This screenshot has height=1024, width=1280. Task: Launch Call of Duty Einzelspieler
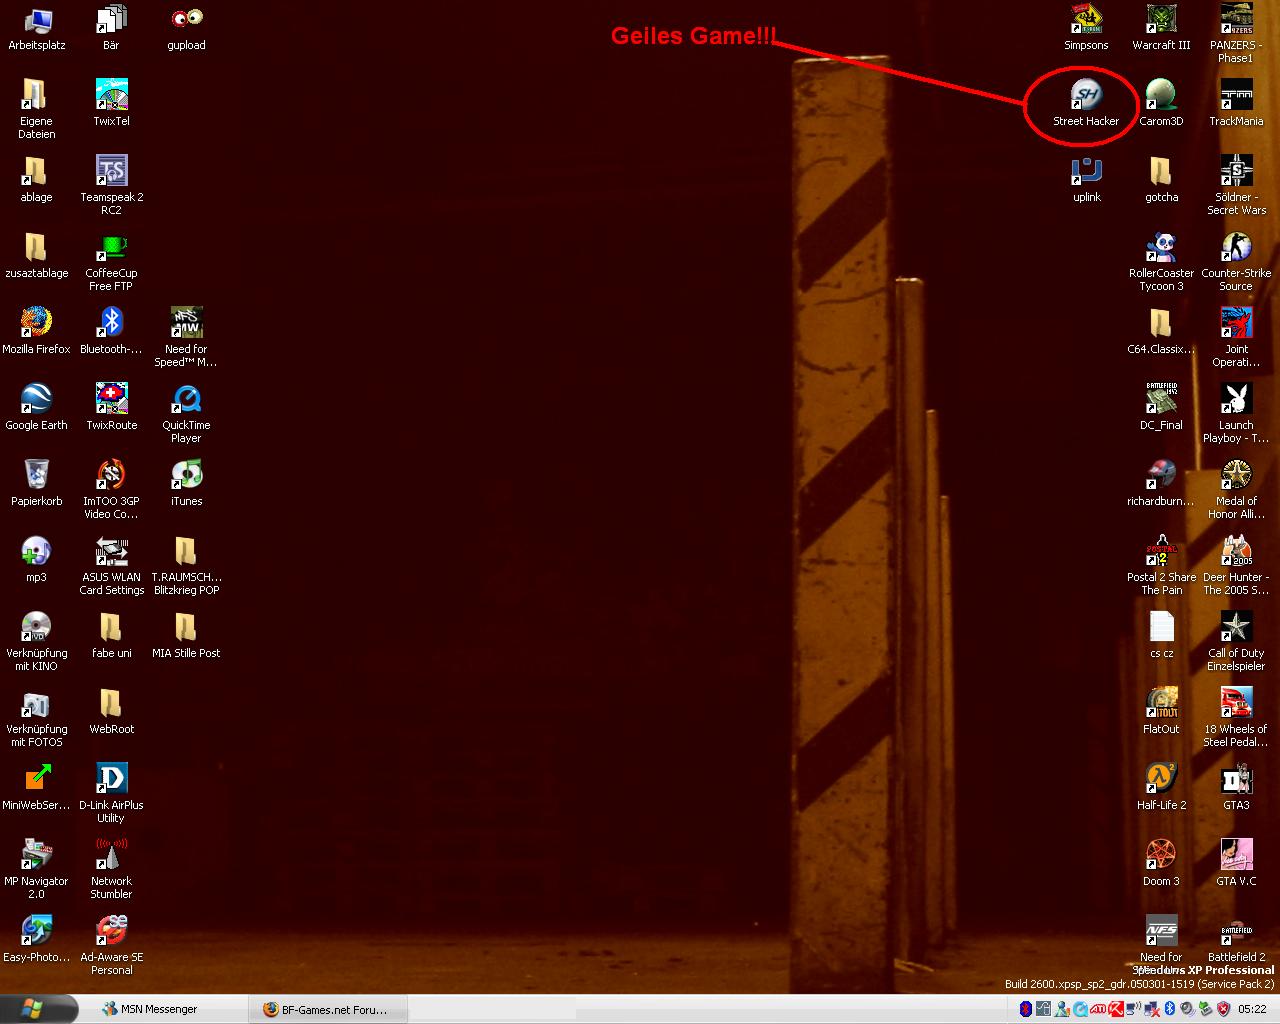tap(1236, 641)
